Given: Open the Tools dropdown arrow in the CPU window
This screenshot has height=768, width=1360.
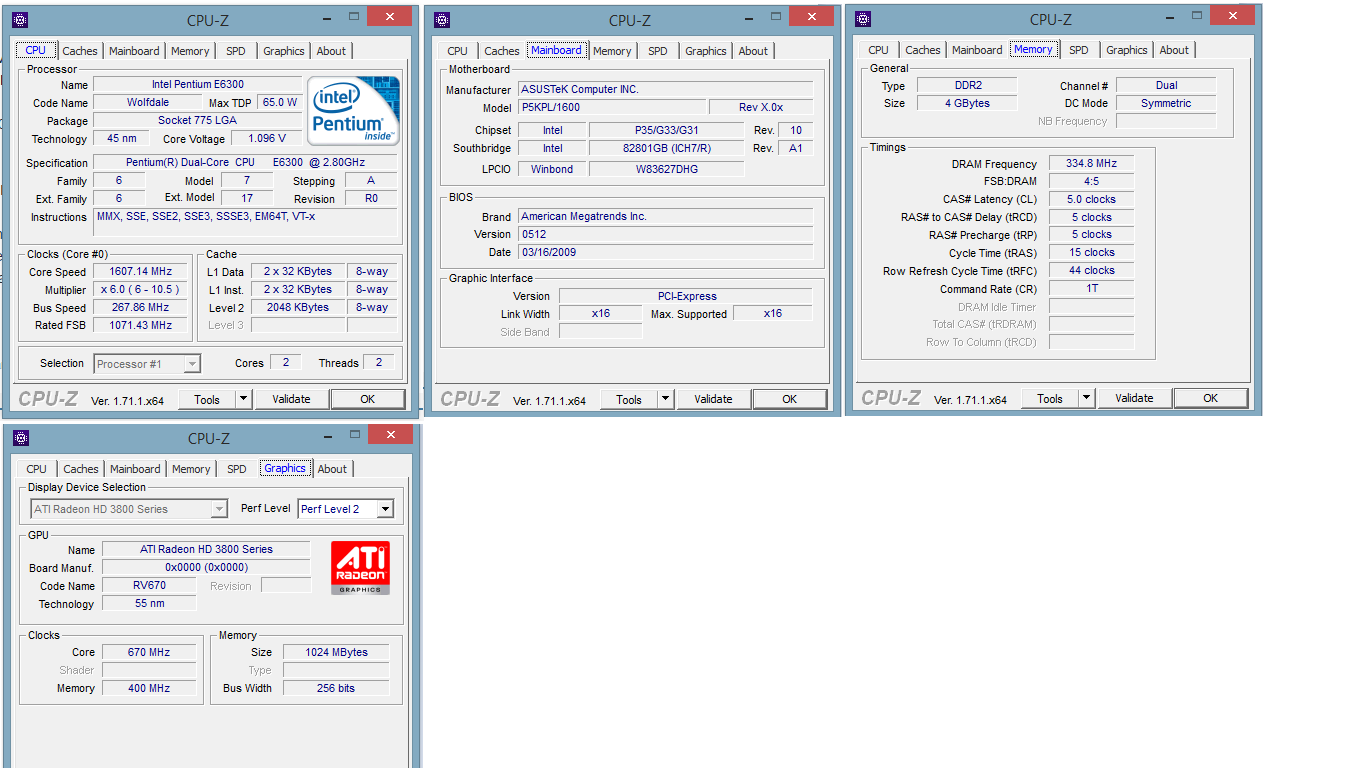Looking at the screenshot, I should point(243,399).
